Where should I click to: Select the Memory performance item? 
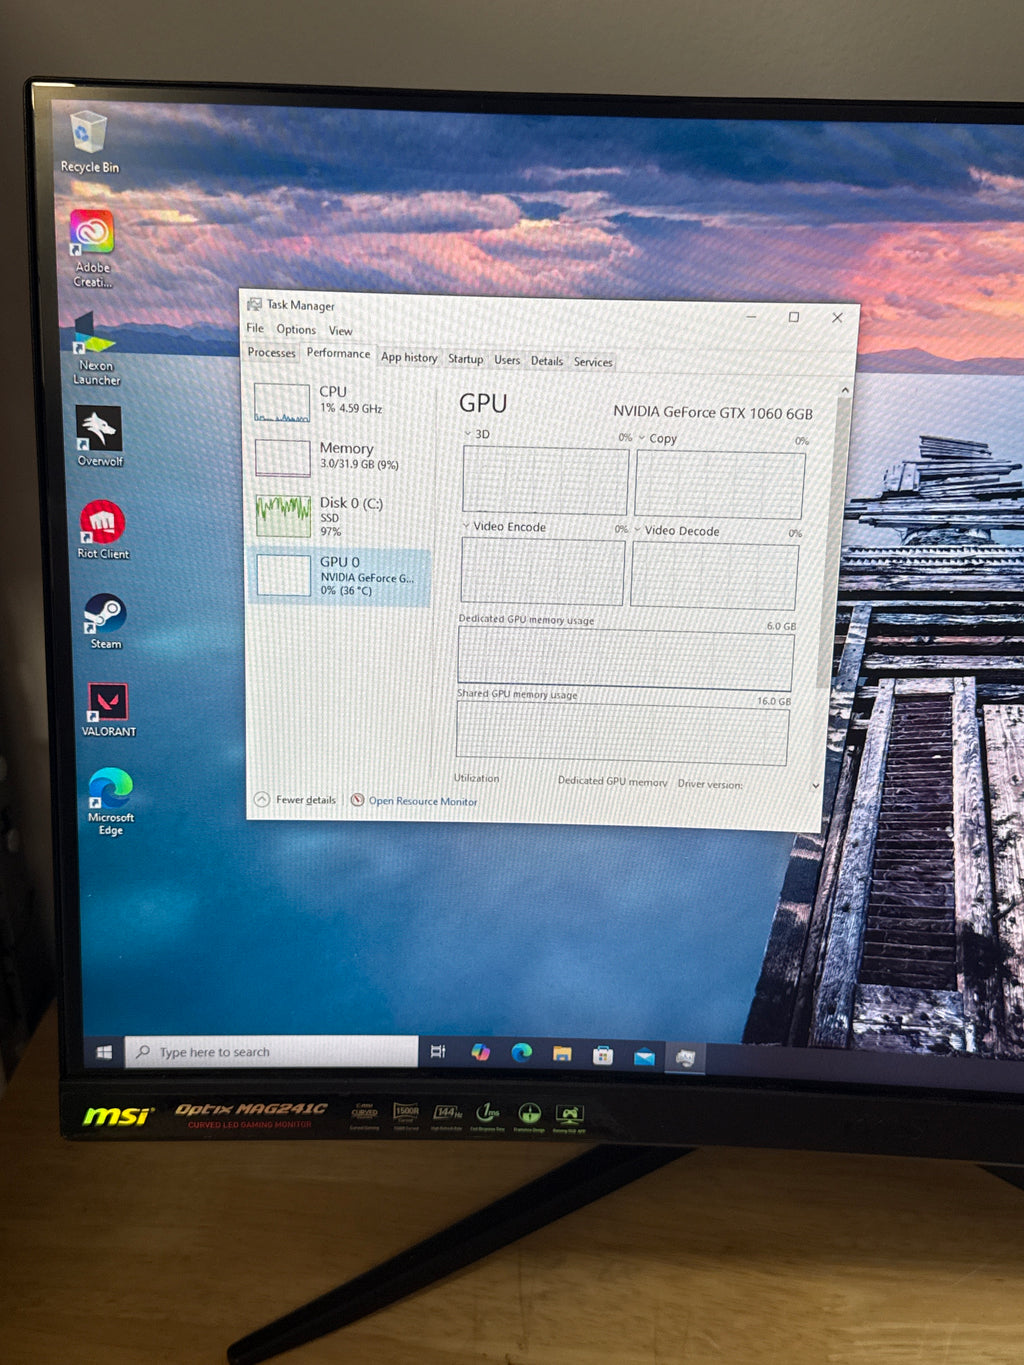tap(340, 457)
